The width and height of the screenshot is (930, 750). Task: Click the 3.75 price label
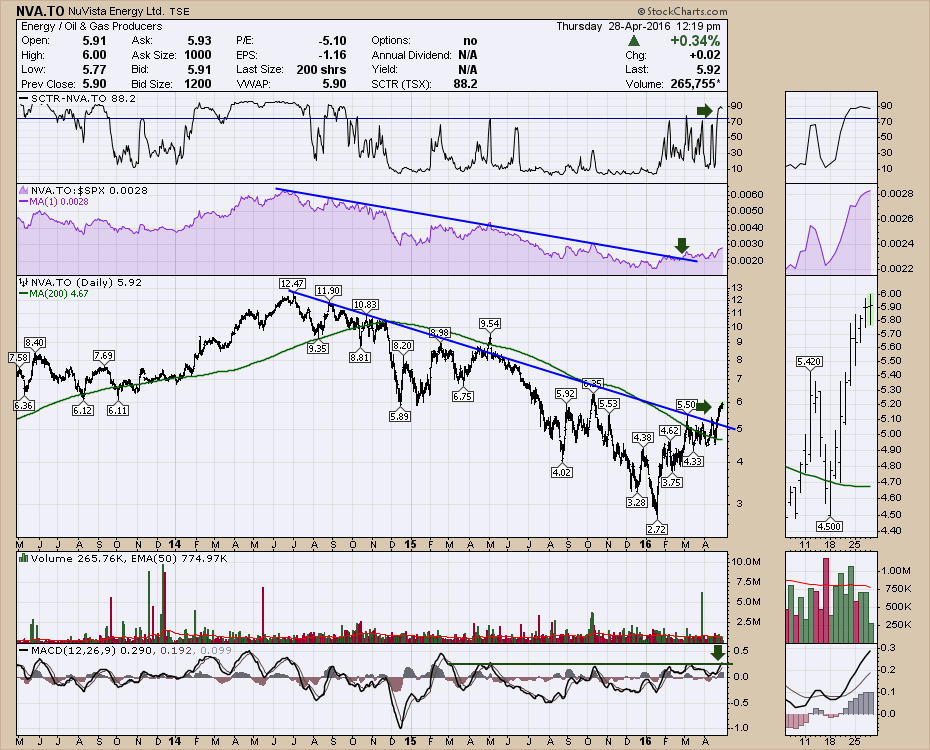click(x=671, y=482)
